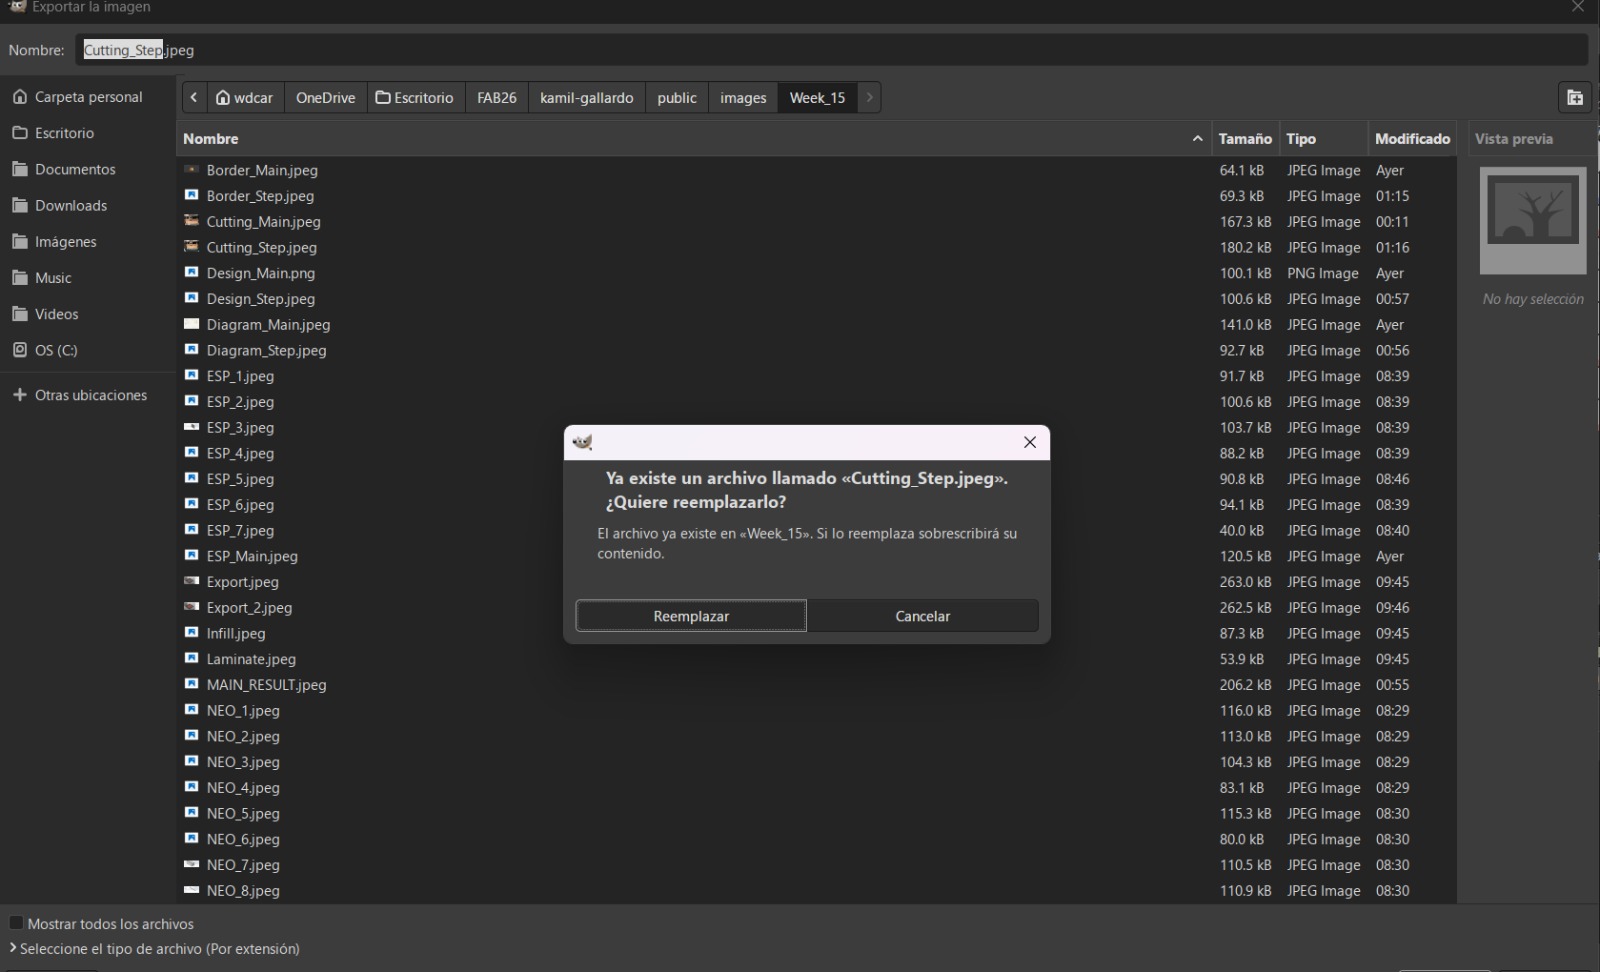This screenshot has height=972, width=1600.
Task: Open the images breadcrumb
Action: point(743,97)
